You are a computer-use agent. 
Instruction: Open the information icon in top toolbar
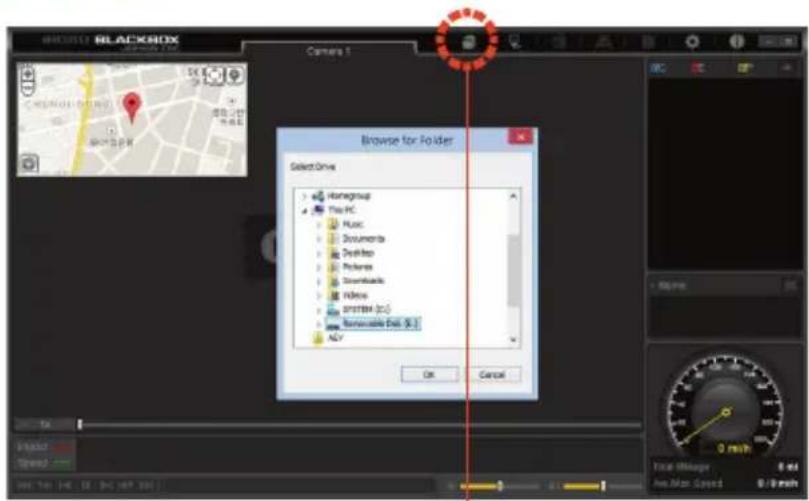pyautogui.click(x=736, y=41)
